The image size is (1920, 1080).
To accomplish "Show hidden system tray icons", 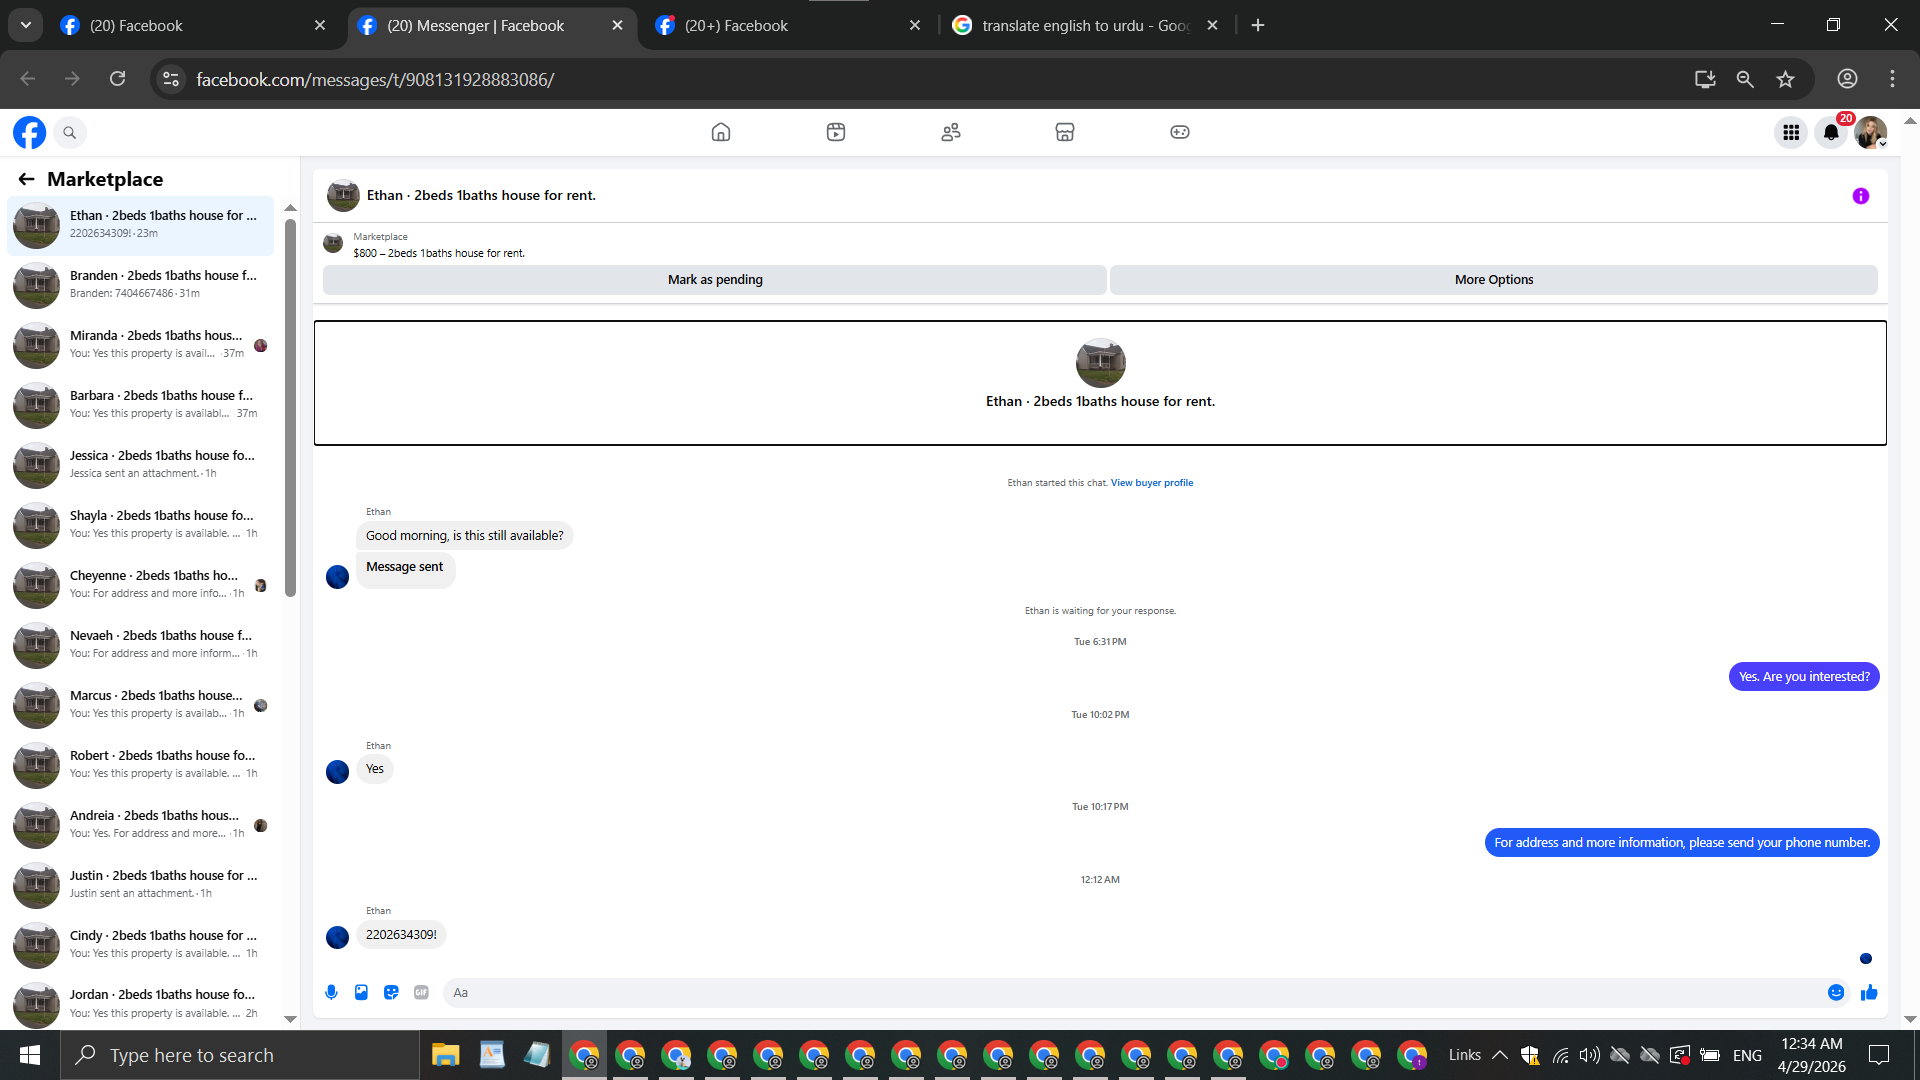I will coord(1499,1055).
